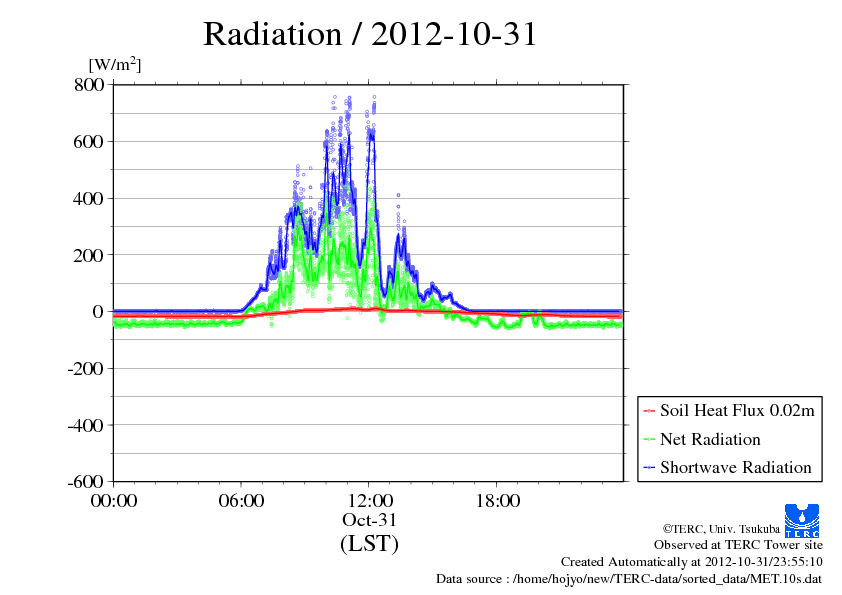This screenshot has width=842, height=595.
Task: Click the '[W/m2]' unit label
Action: 115,64
